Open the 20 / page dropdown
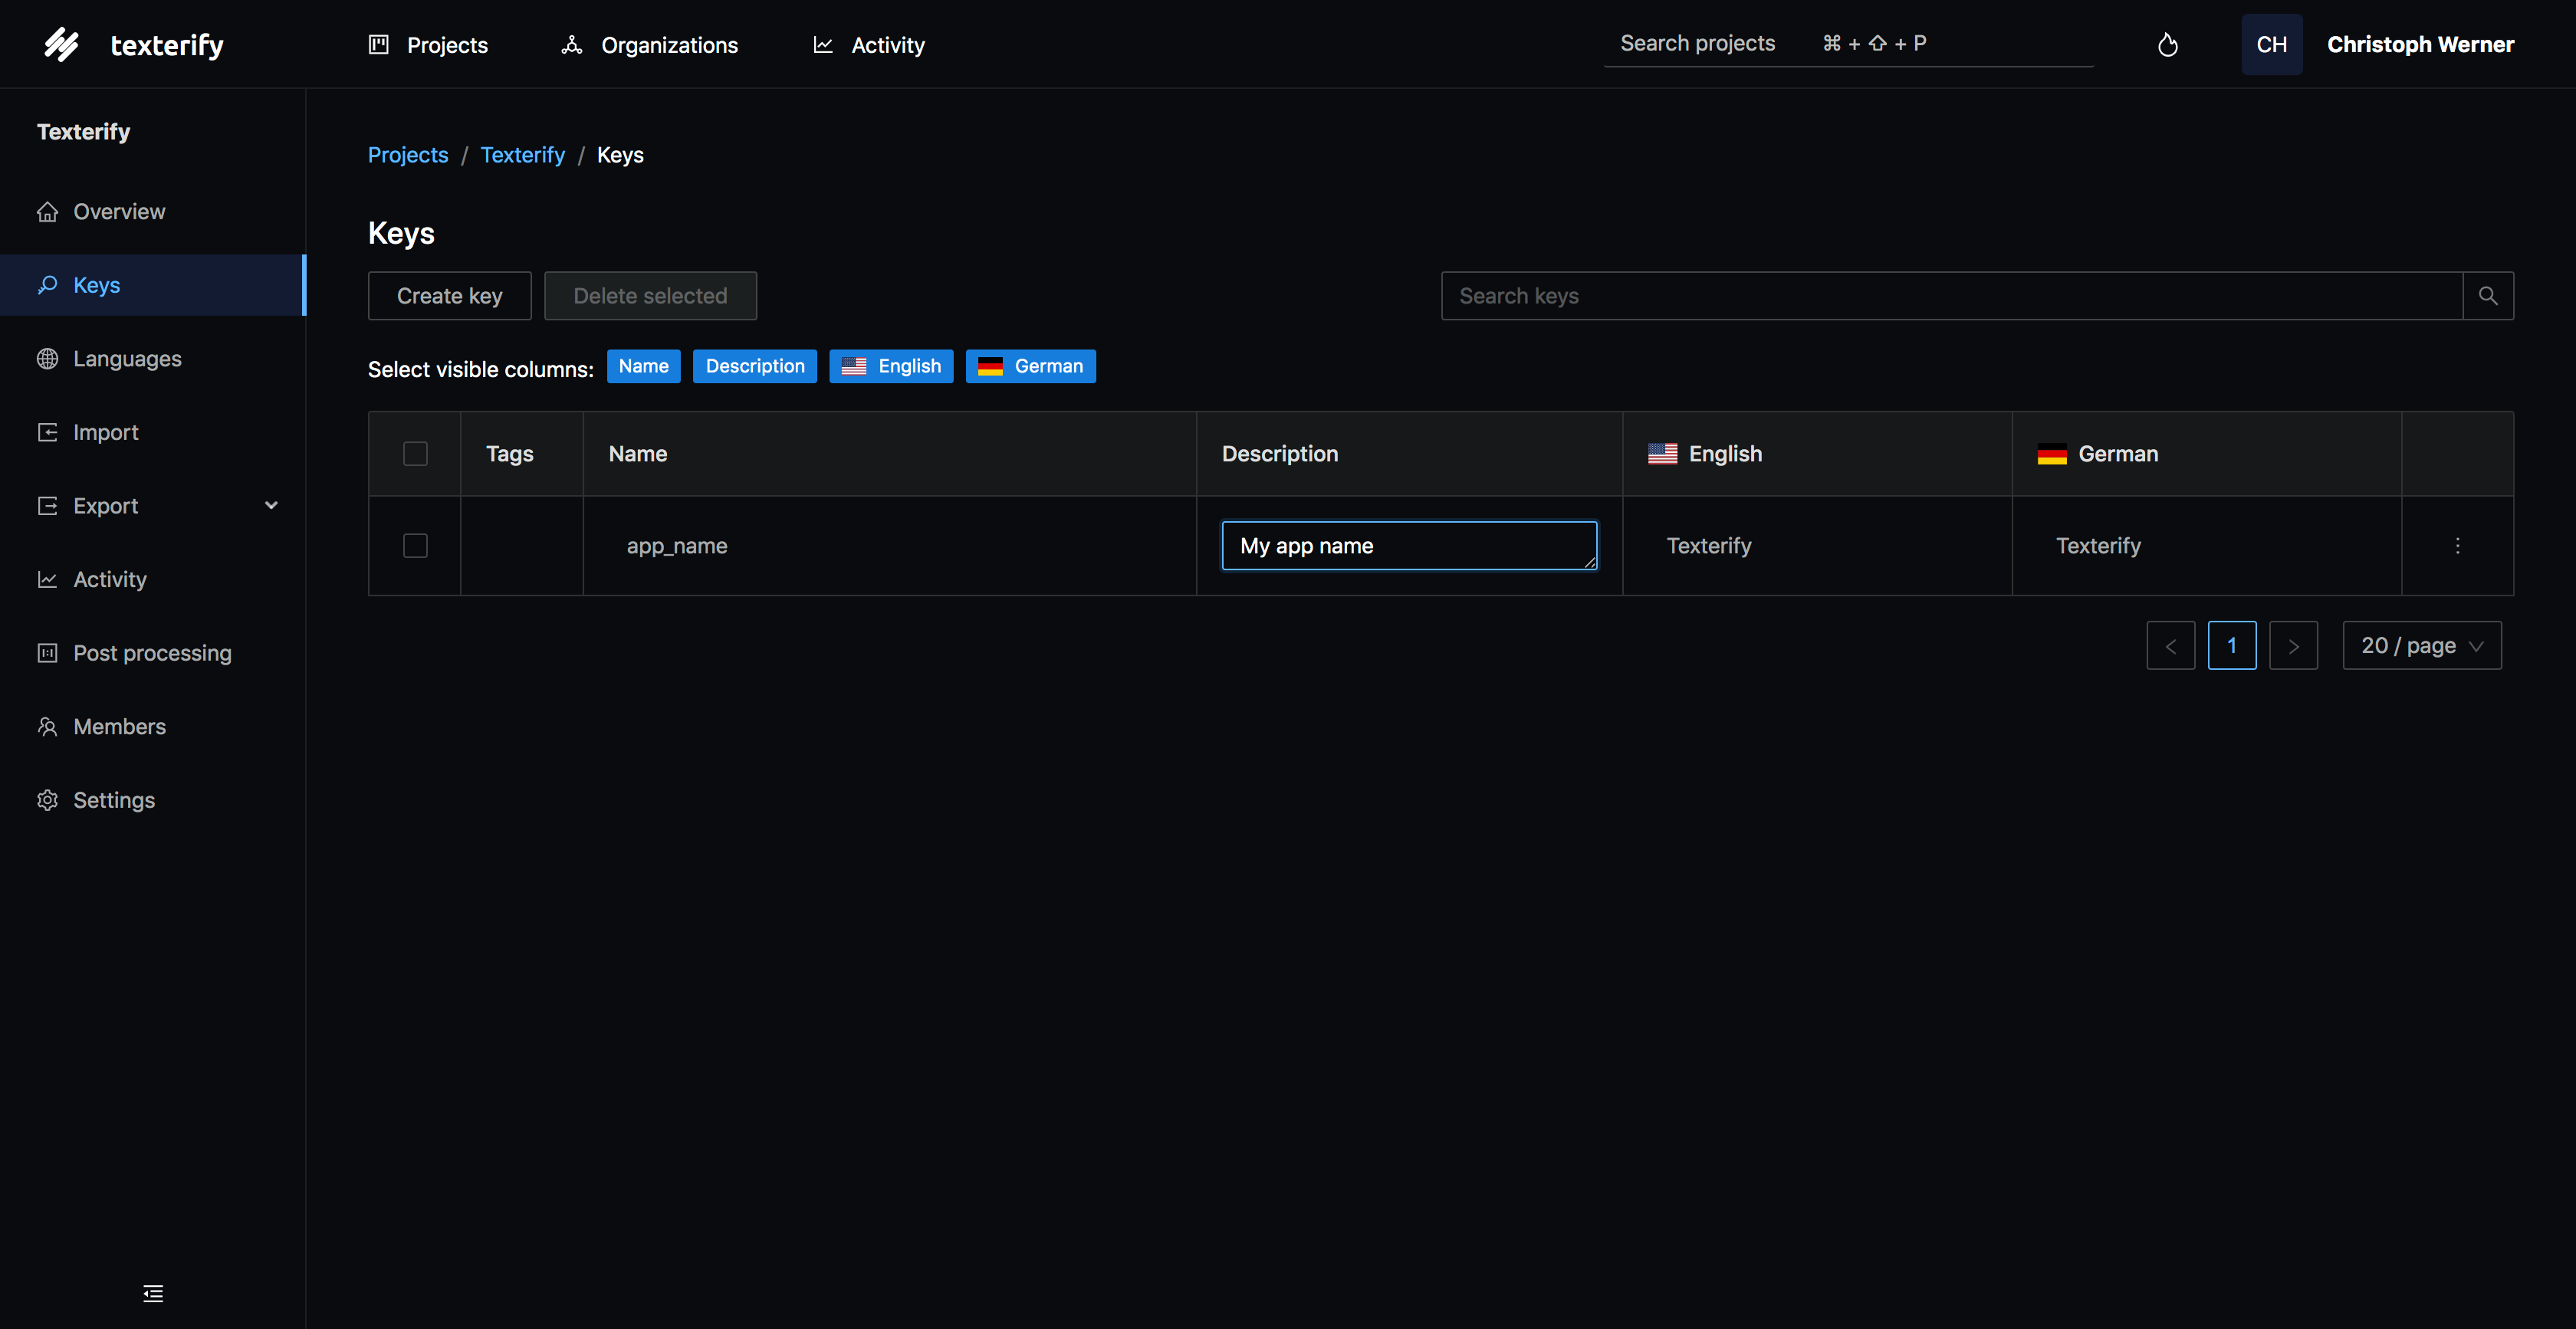Image resolution: width=2576 pixels, height=1329 pixels. click(2421, 646)
